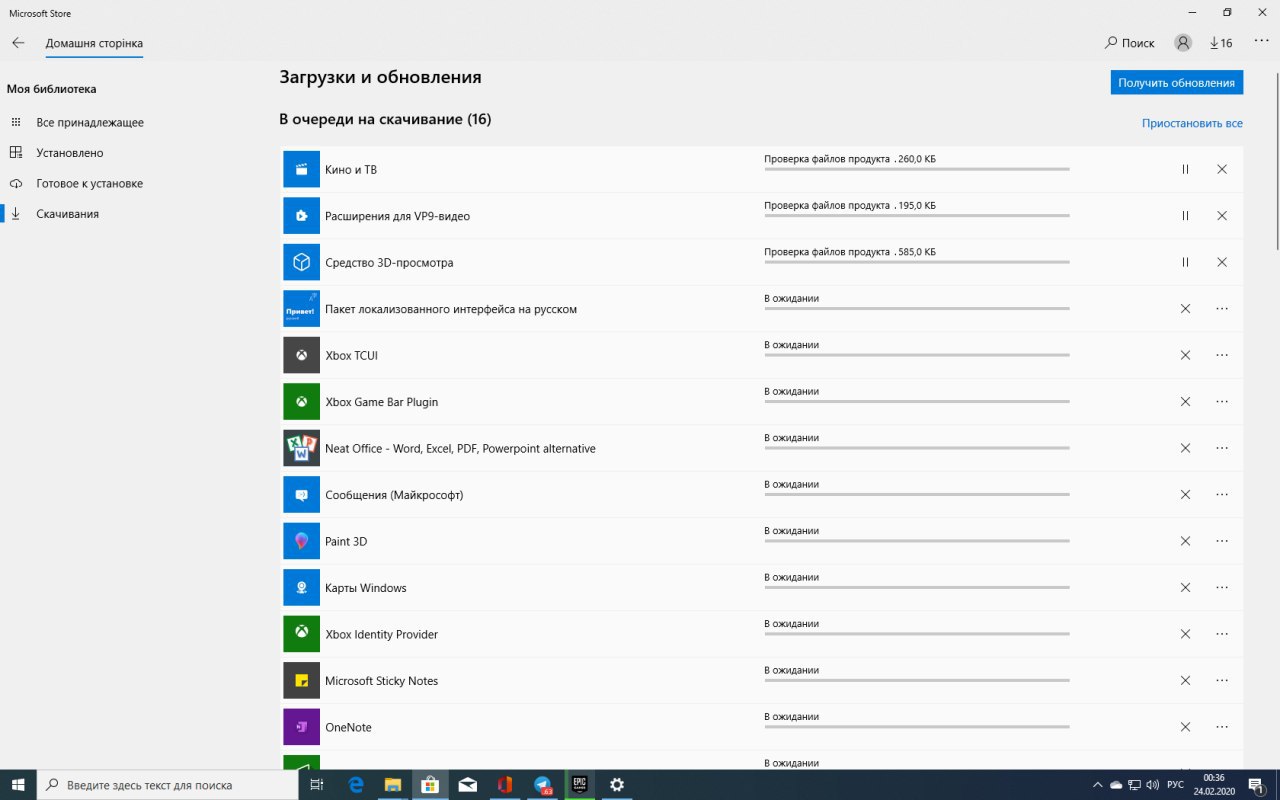Cancel the Xbox TCUI queued download

[1185, 355]
